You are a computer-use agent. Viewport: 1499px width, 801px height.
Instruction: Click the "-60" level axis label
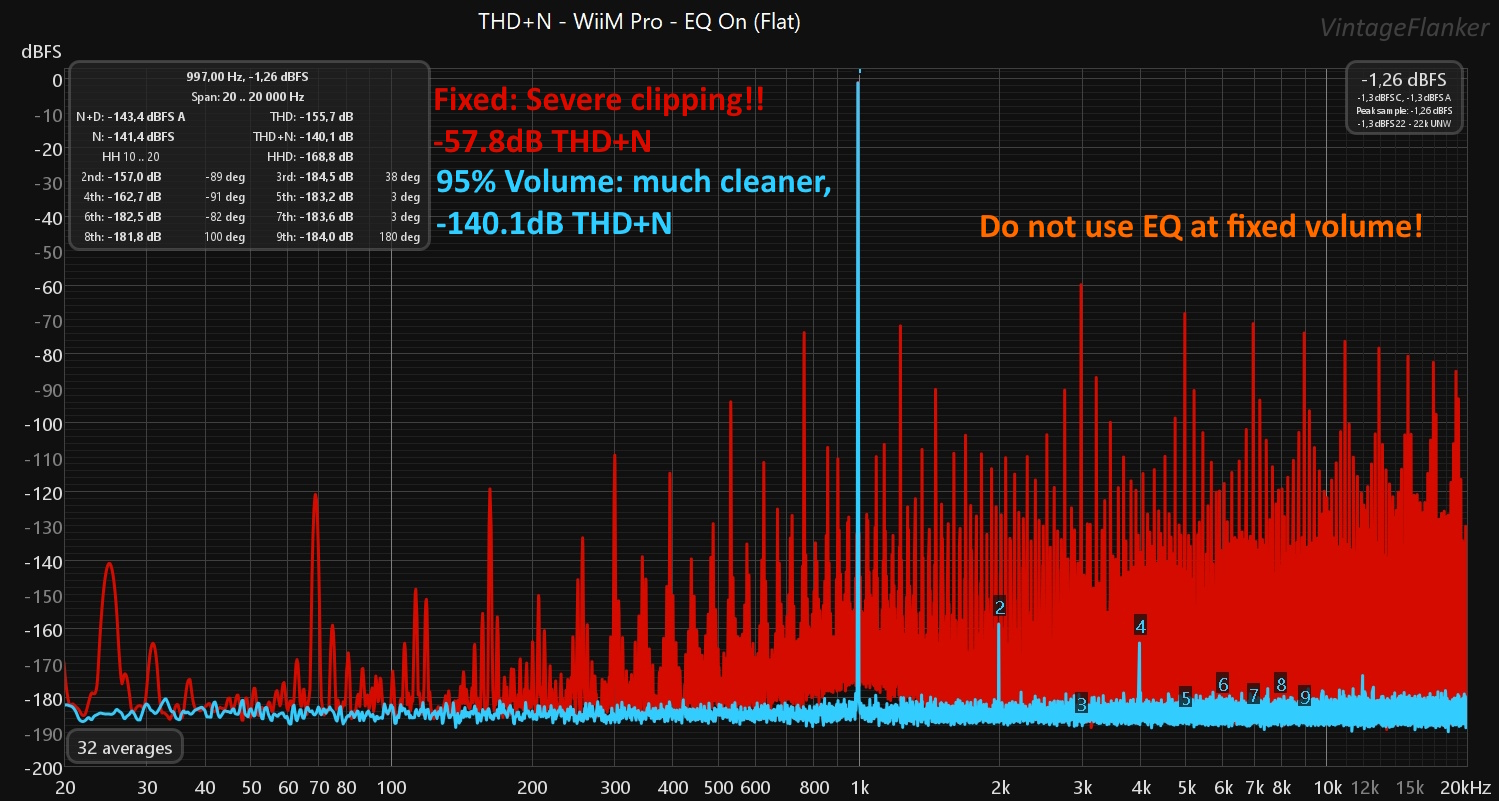pos(48,287)
